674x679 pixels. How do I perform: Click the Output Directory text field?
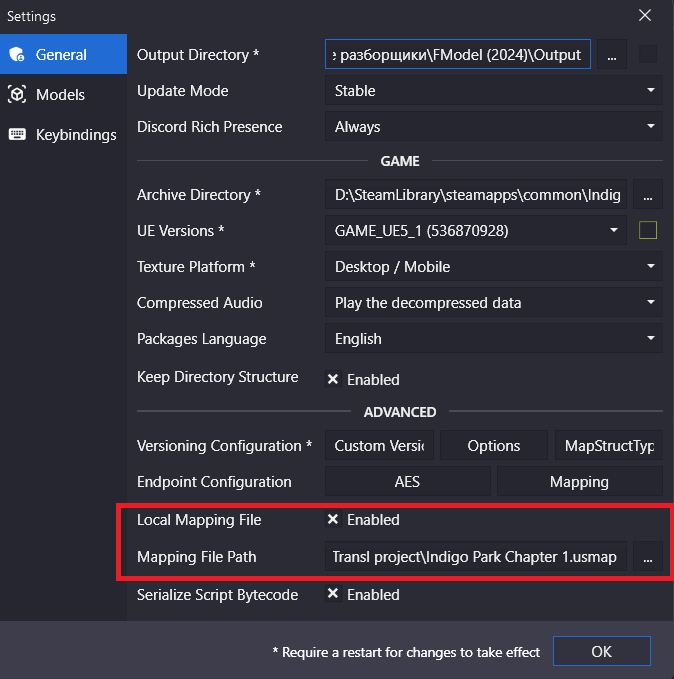pyautogui.click(x=458, y=55)
